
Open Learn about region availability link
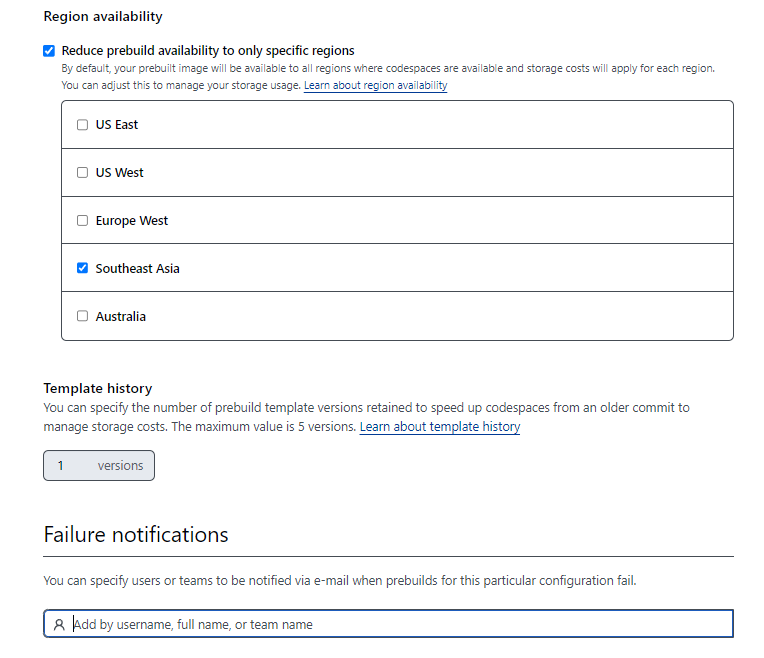point(375,86)
